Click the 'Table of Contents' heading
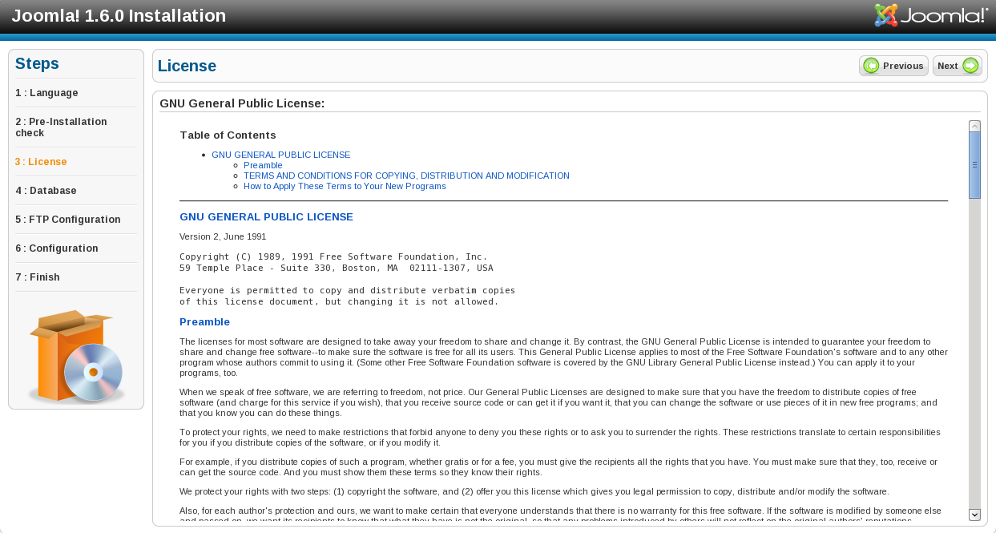996x533 pixels. (228, 135)
